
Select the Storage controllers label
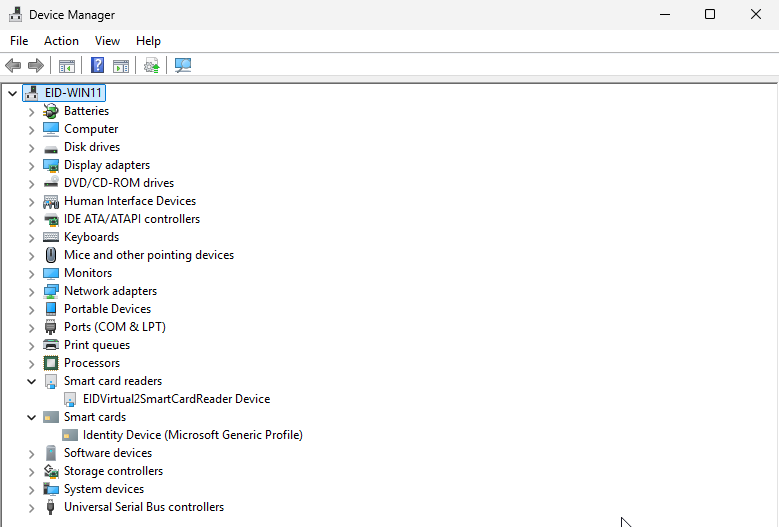(113, 471)
